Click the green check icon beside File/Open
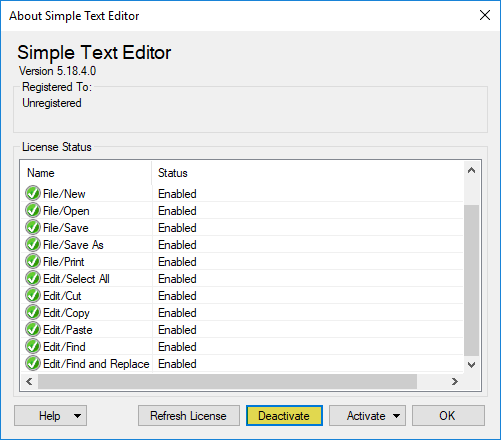This screenshot has width=501, height=440. point(33,210)
